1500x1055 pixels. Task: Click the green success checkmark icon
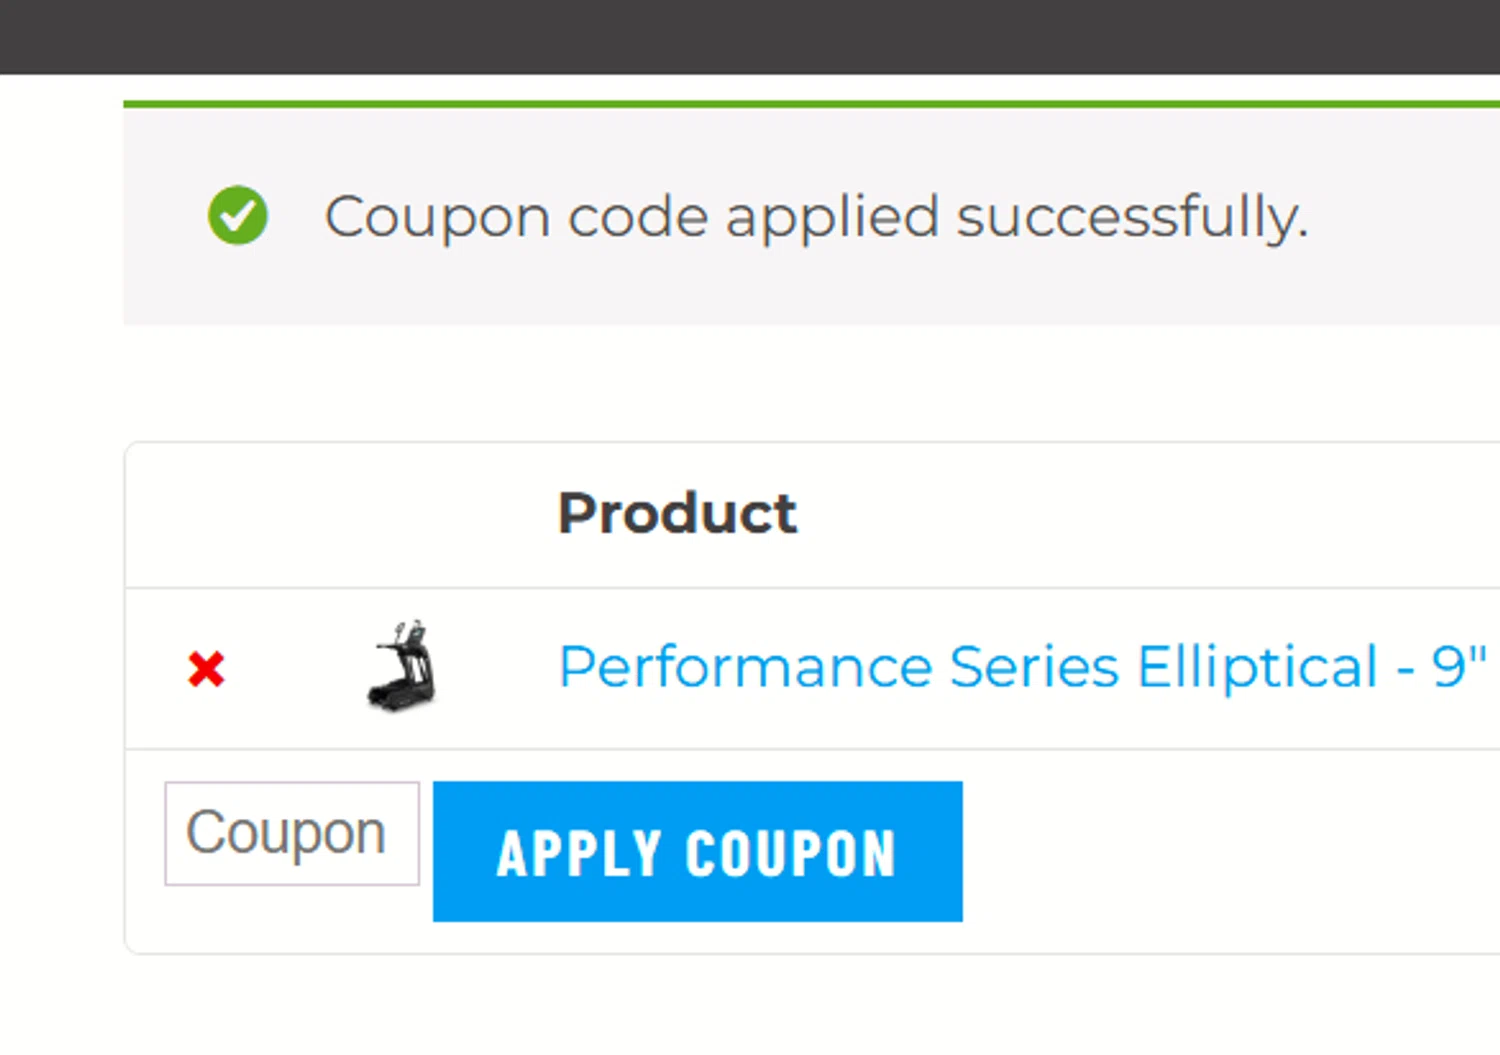pos(238,215)
